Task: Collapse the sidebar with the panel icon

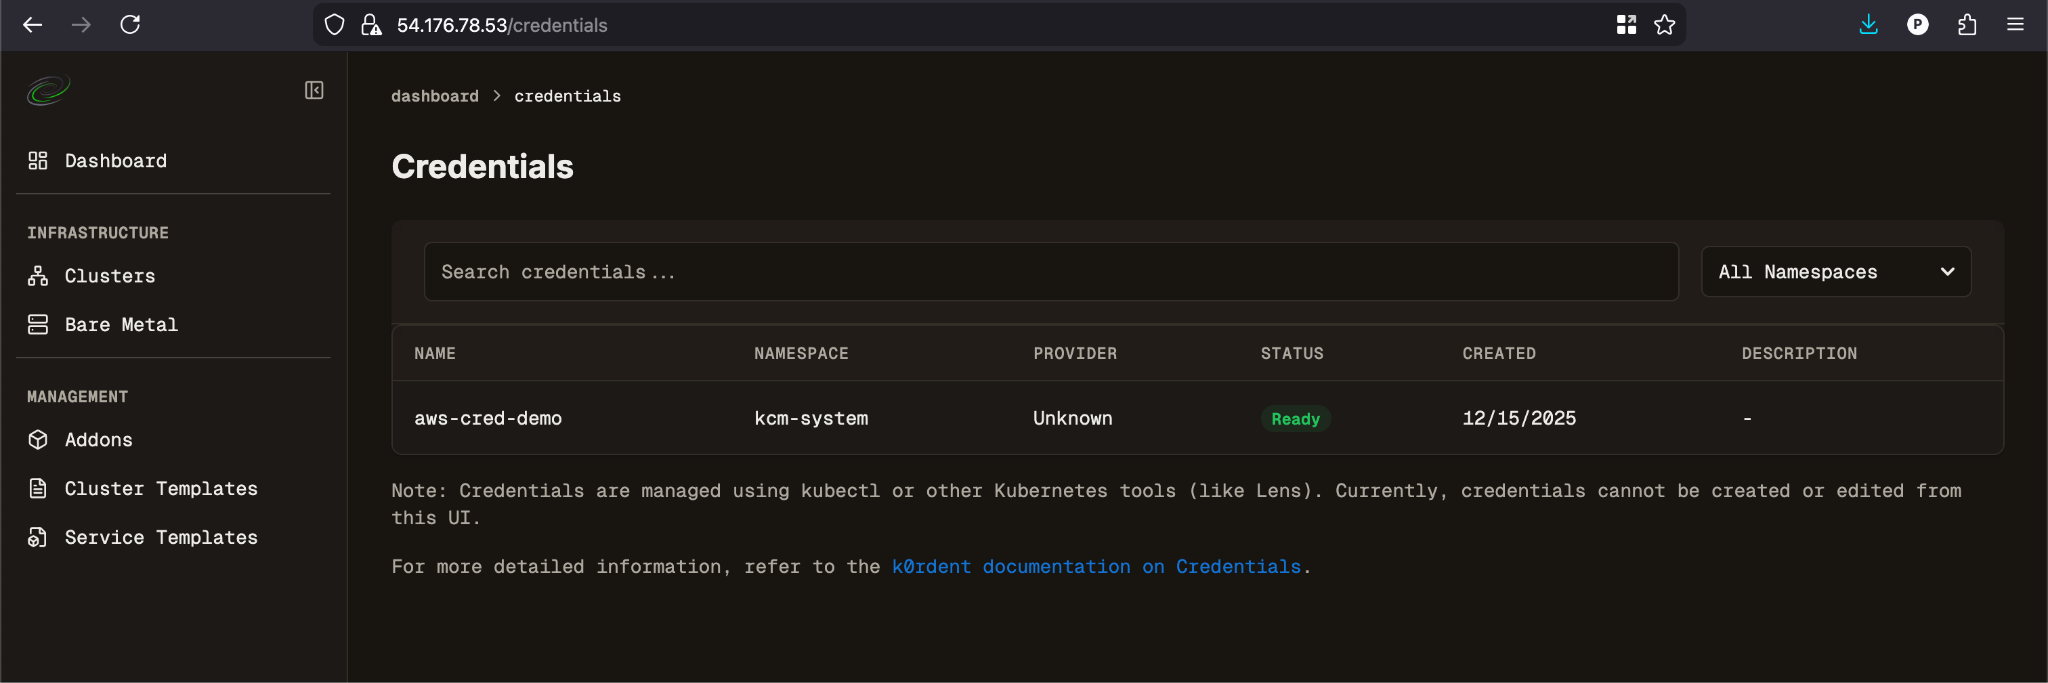Action: (x=314, y=91)
